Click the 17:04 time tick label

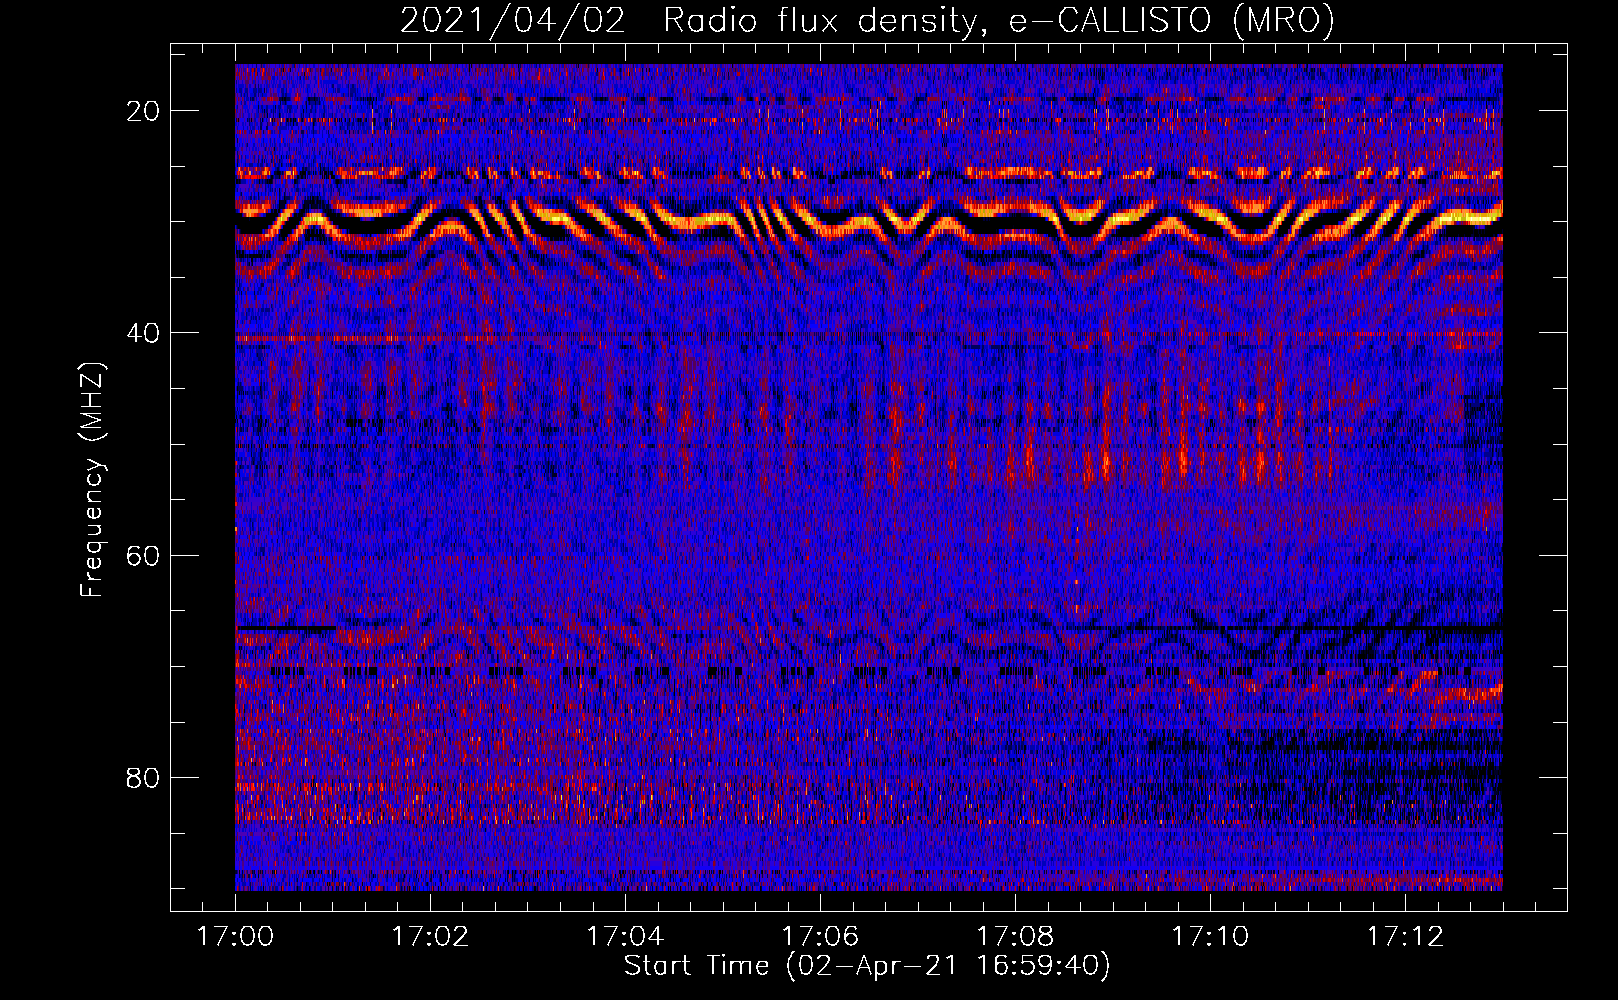[x=626, y=936]
